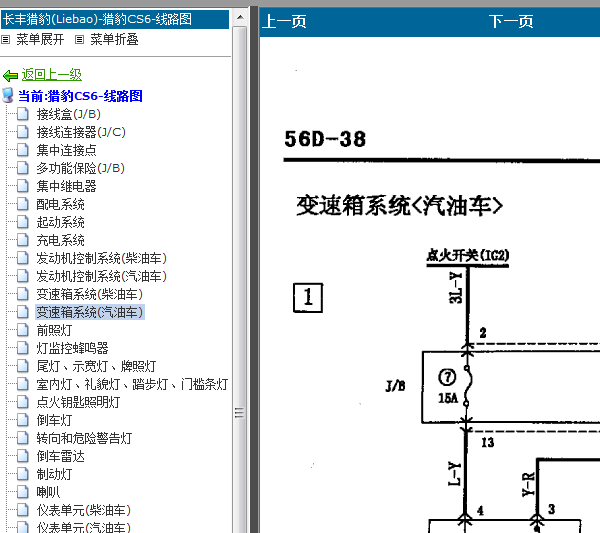Click the page icon beside 灯监控蜂鸣器

[x=23, y=348]
